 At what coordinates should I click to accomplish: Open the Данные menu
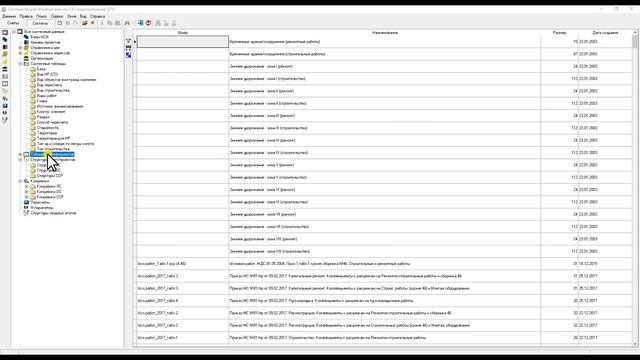point(9,16)
